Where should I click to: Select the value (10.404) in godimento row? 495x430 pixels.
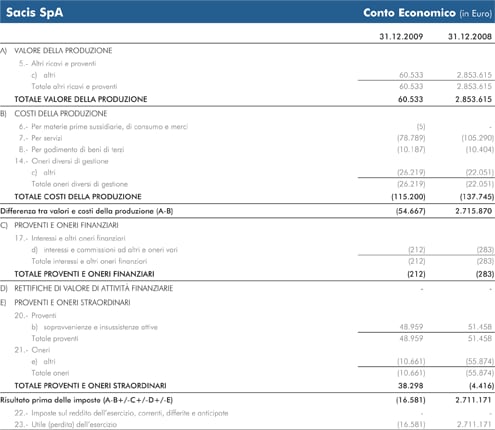(x=480, y=150)
